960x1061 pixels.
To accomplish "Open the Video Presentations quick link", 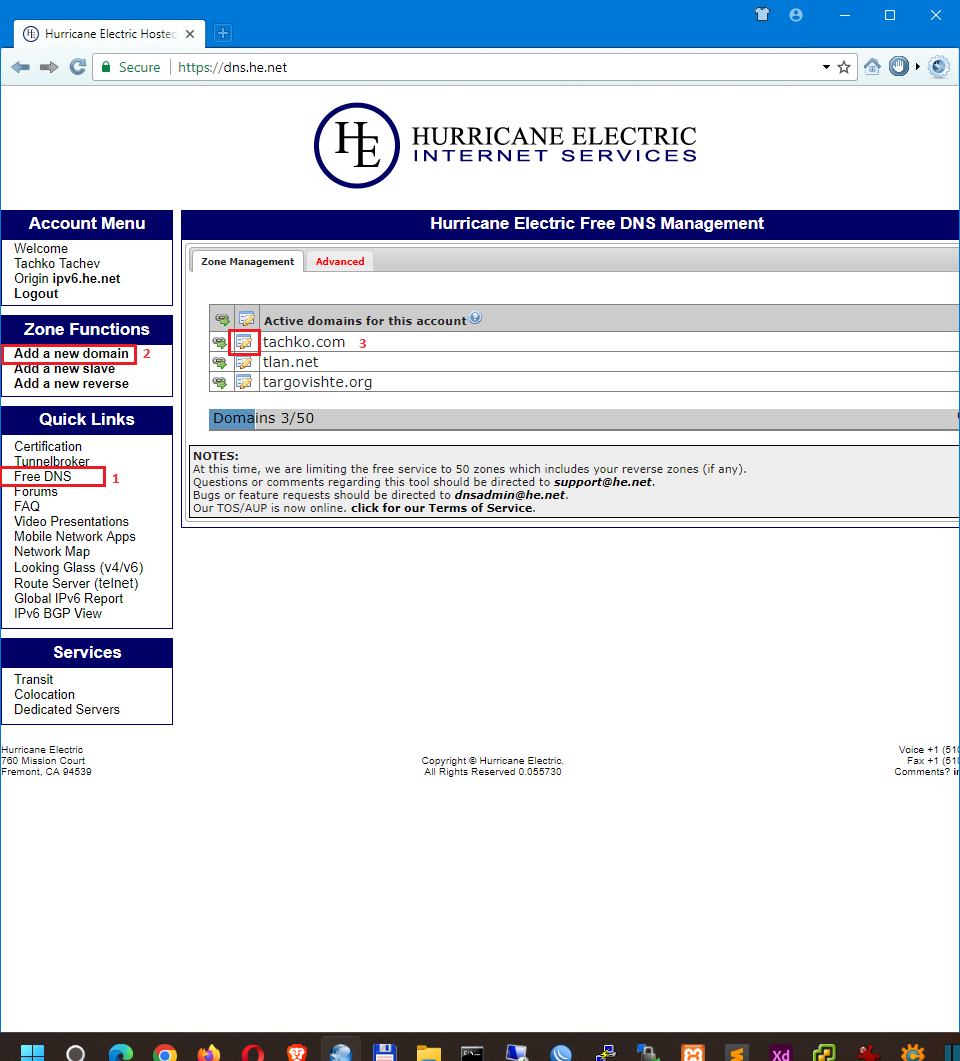I will click(x=71, y=522).
